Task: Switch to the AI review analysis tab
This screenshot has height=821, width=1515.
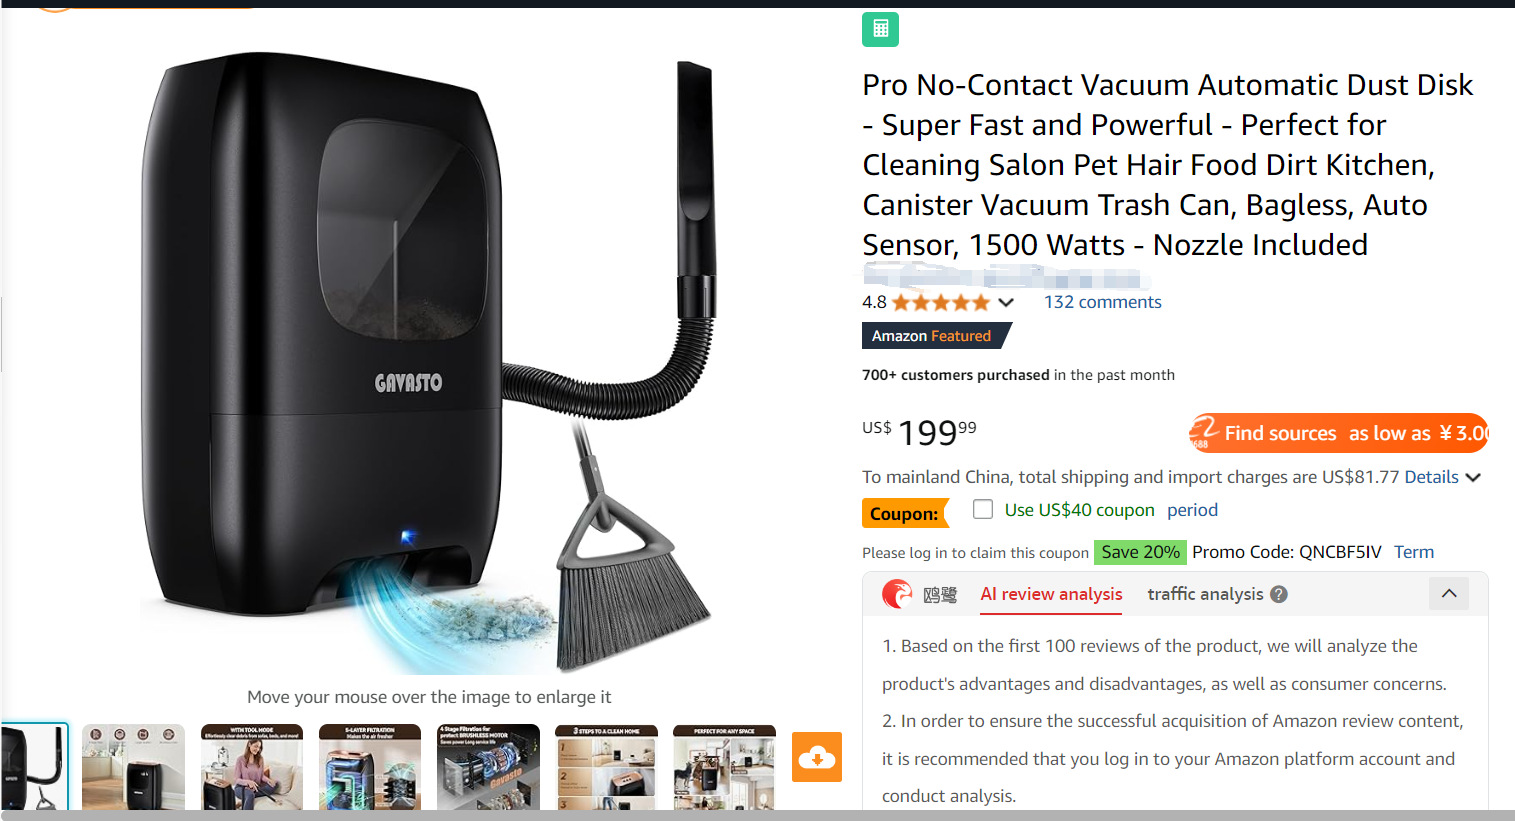Action: (x=1051, y=594)
